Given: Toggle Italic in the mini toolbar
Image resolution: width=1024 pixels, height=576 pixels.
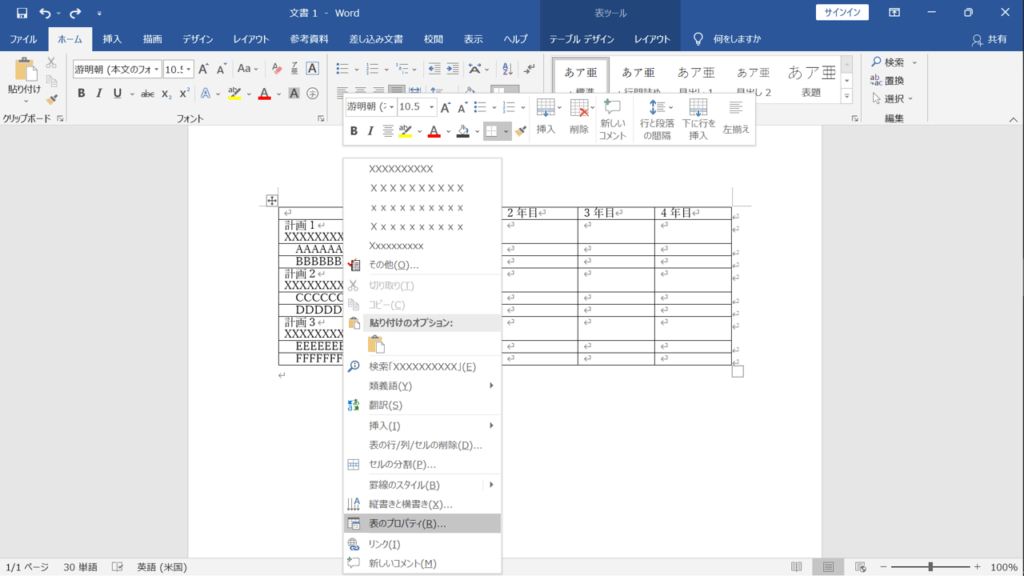Looking at the screenshot, I should (370, 131).
